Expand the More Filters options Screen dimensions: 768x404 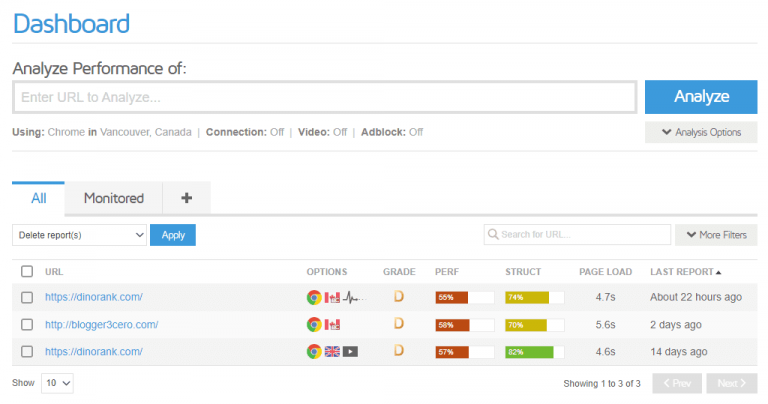716,235
